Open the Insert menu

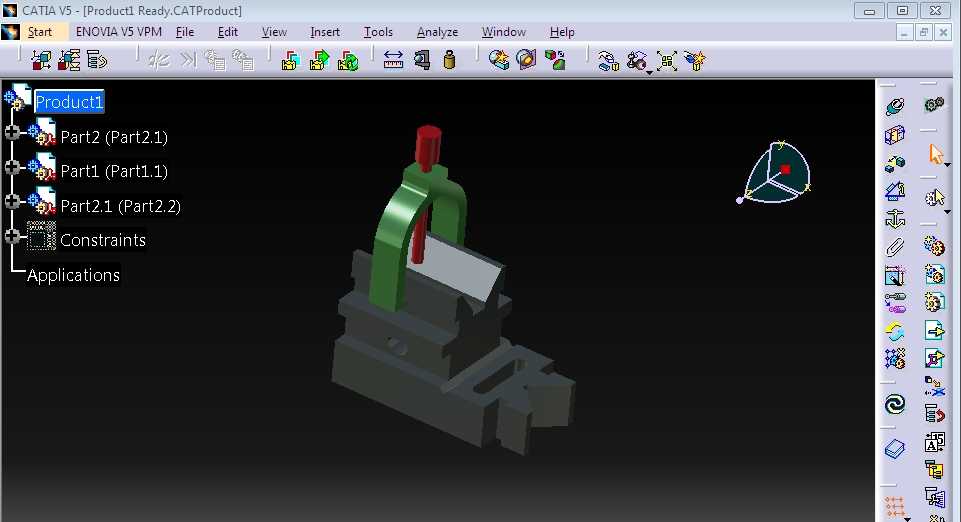point(325,32)
